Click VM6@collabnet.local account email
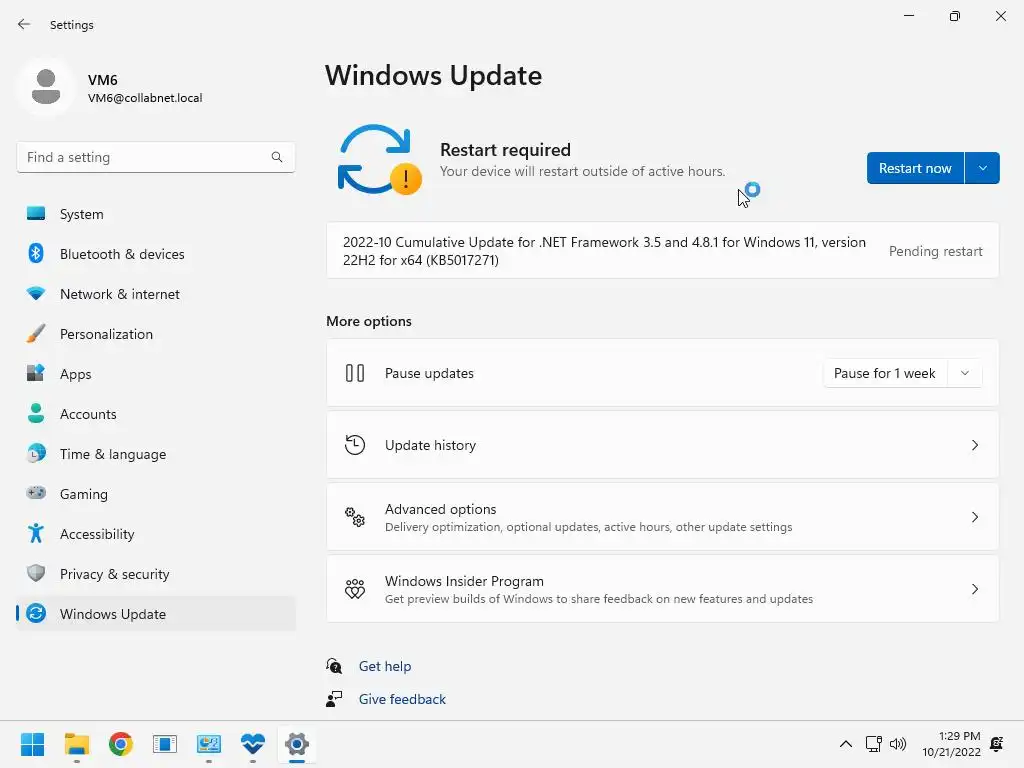1024x768 pixels. pyautogui.click(x=145, y=98)
